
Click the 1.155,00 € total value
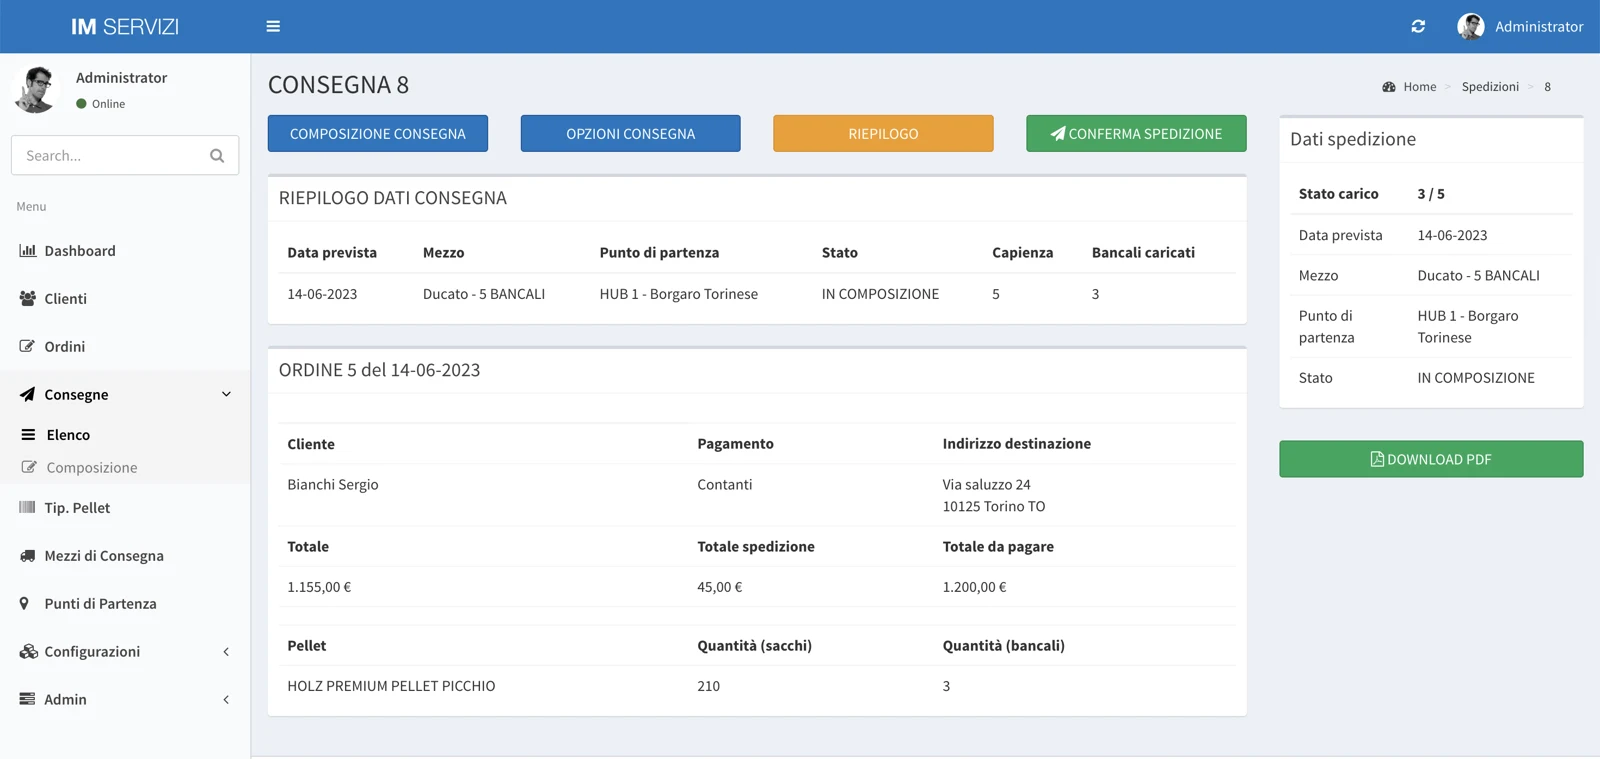319,587
